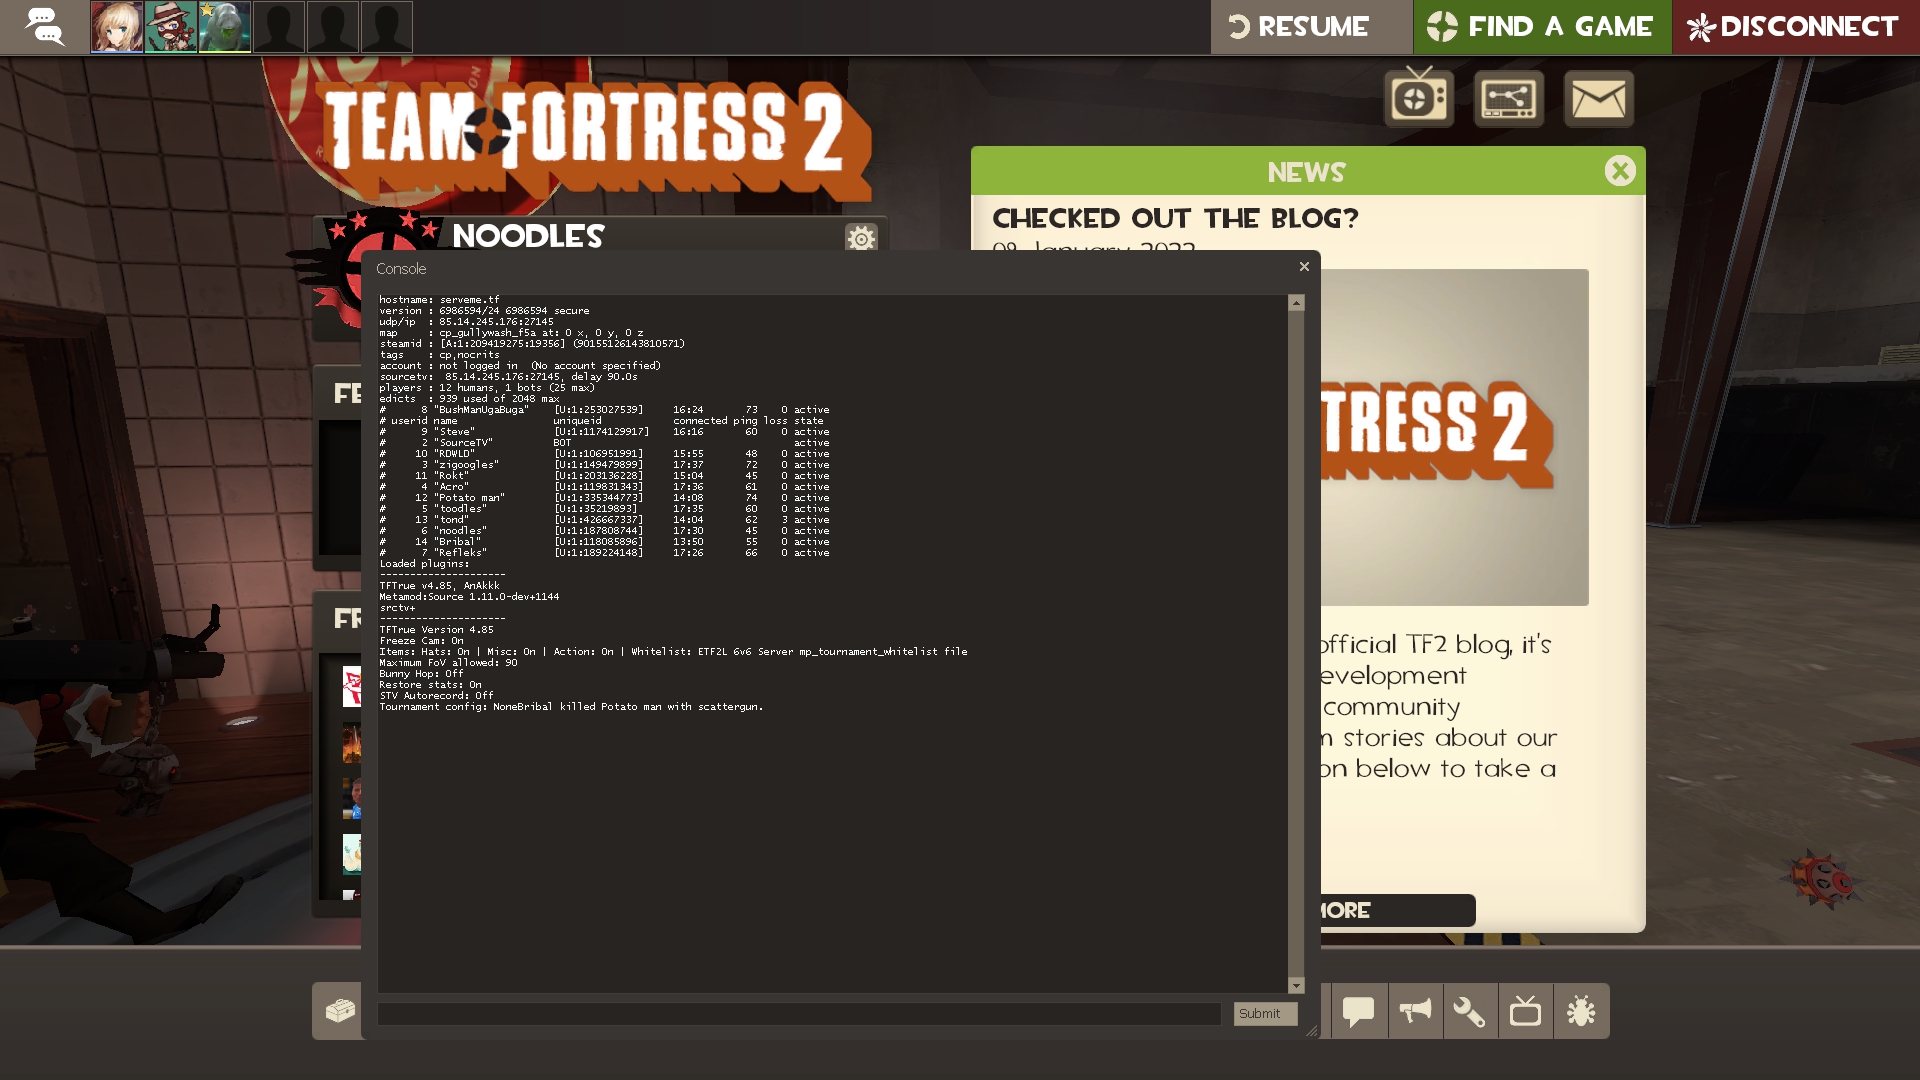Open the megaphone announcements icon

pyautogui.click(x=1415, y=1011)
